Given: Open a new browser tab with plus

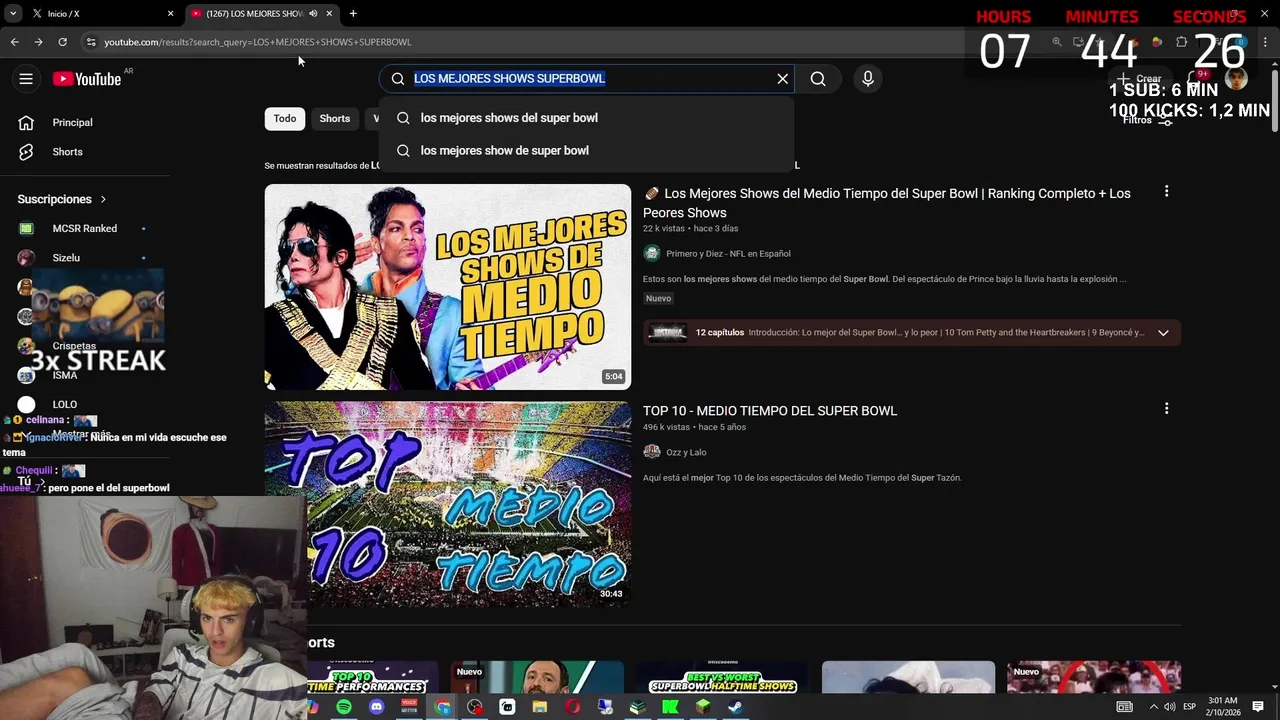Looking at the screenshot, I should pyautogui.click(x=353, y=14).
